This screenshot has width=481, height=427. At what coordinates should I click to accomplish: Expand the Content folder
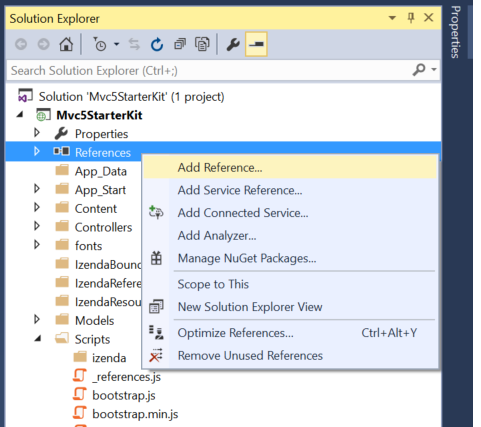pyautogui.click(x=37, y=208)
